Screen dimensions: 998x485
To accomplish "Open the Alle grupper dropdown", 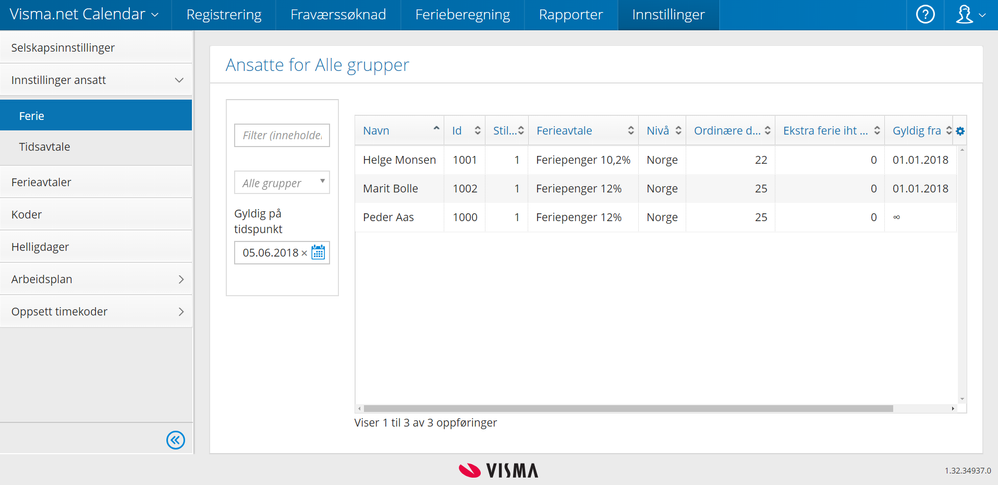I will pyautogui.click(x=282, y=183).
